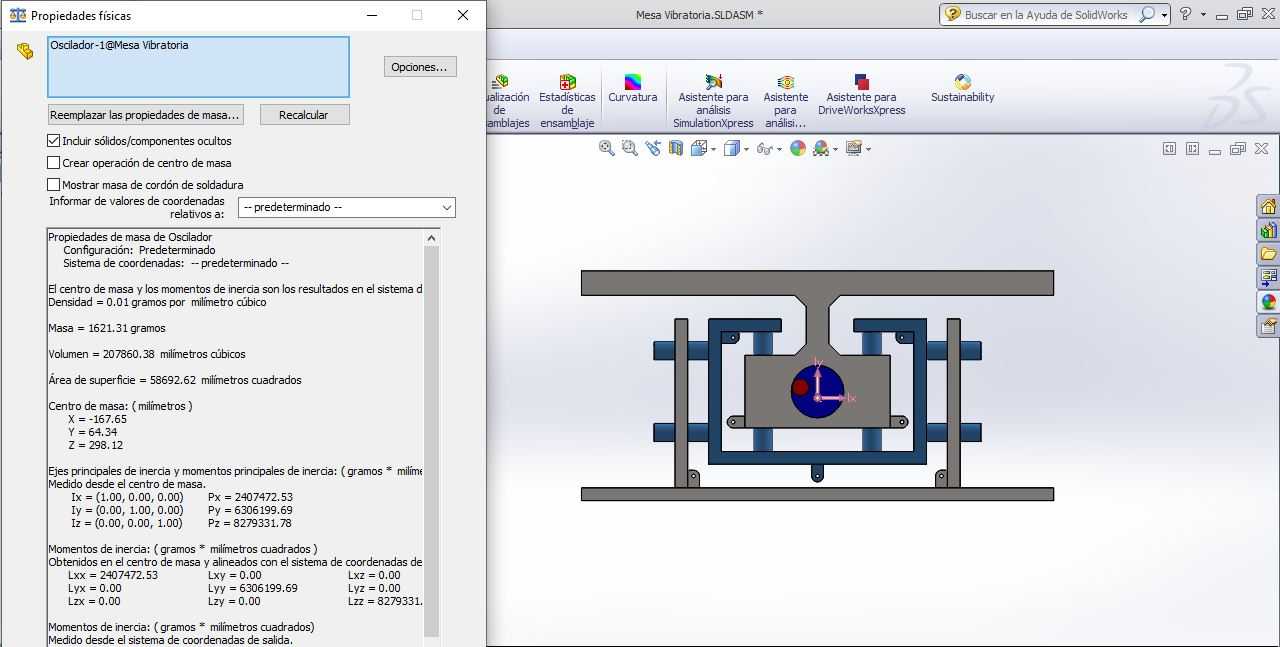Click the Hide/Show Items glasses icon

point(764,148)
